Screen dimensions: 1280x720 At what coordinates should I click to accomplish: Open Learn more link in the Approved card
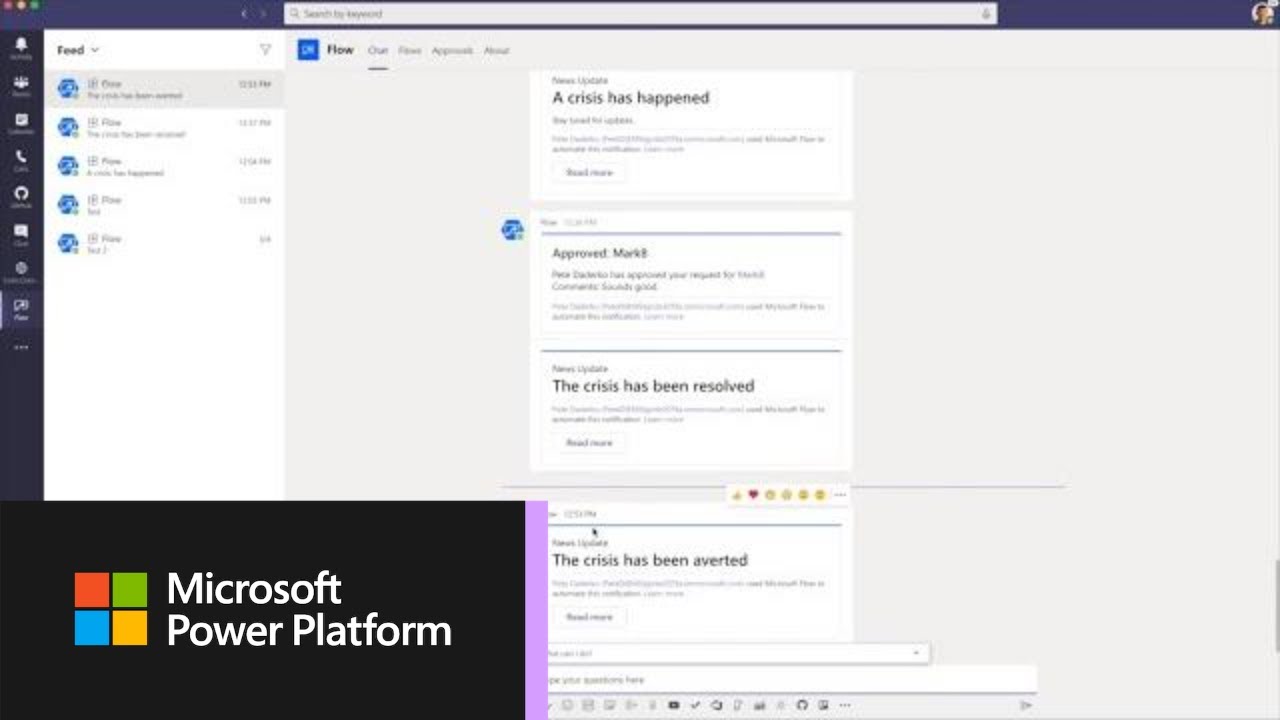(x=664, y=316)
